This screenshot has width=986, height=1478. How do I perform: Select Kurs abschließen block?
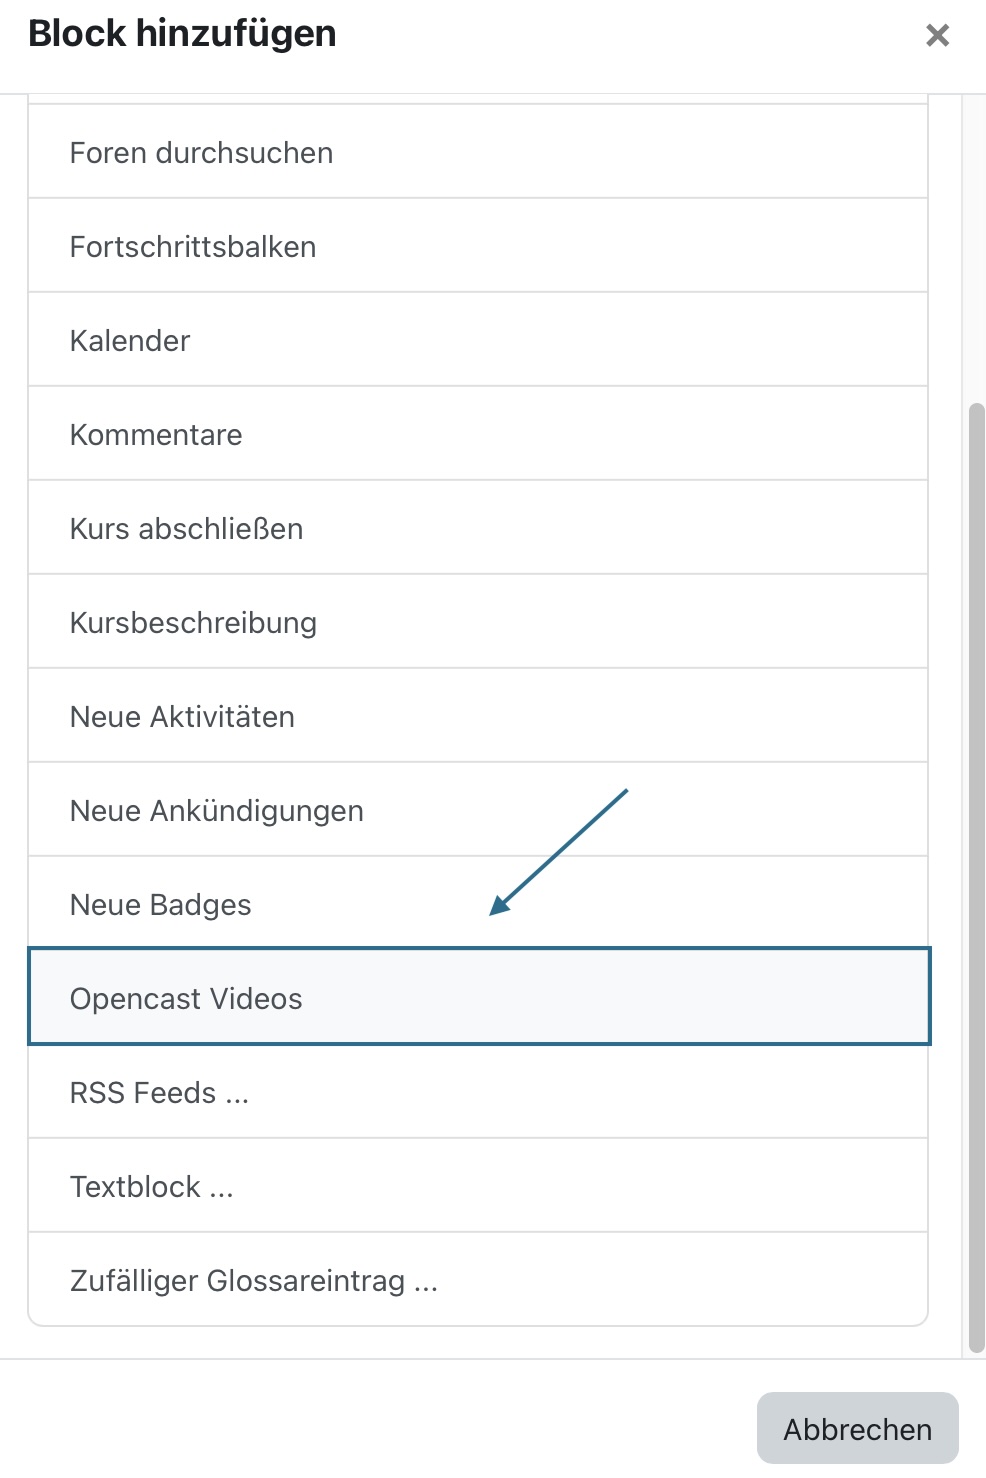tap(478, 528)
